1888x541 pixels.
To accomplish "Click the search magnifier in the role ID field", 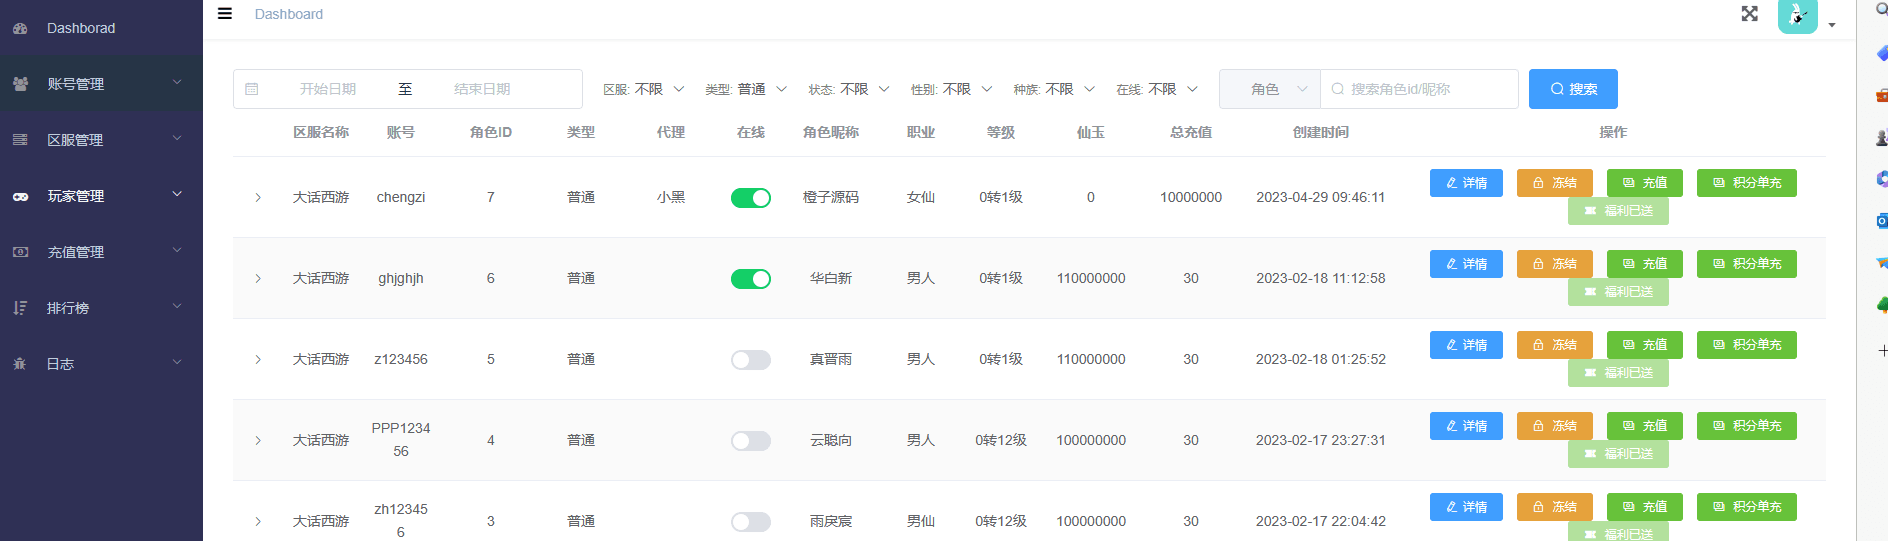I will [1338, 89].
